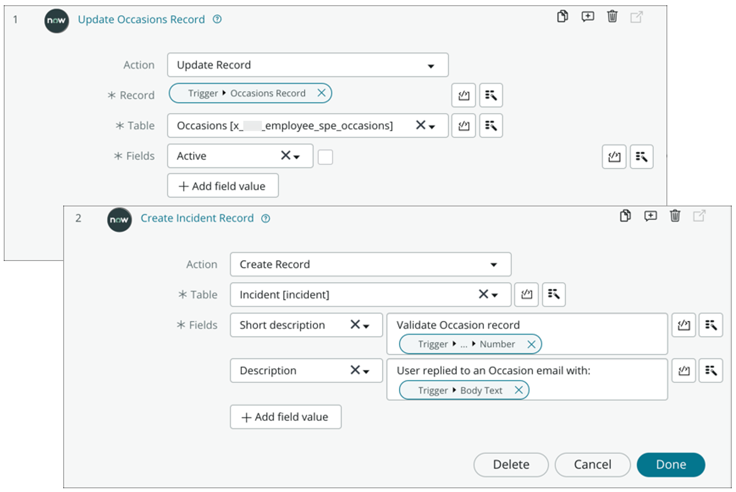736x492 pixels.
Task: Open help for Update Occasions Record
Action: click(x=218, y=19)
